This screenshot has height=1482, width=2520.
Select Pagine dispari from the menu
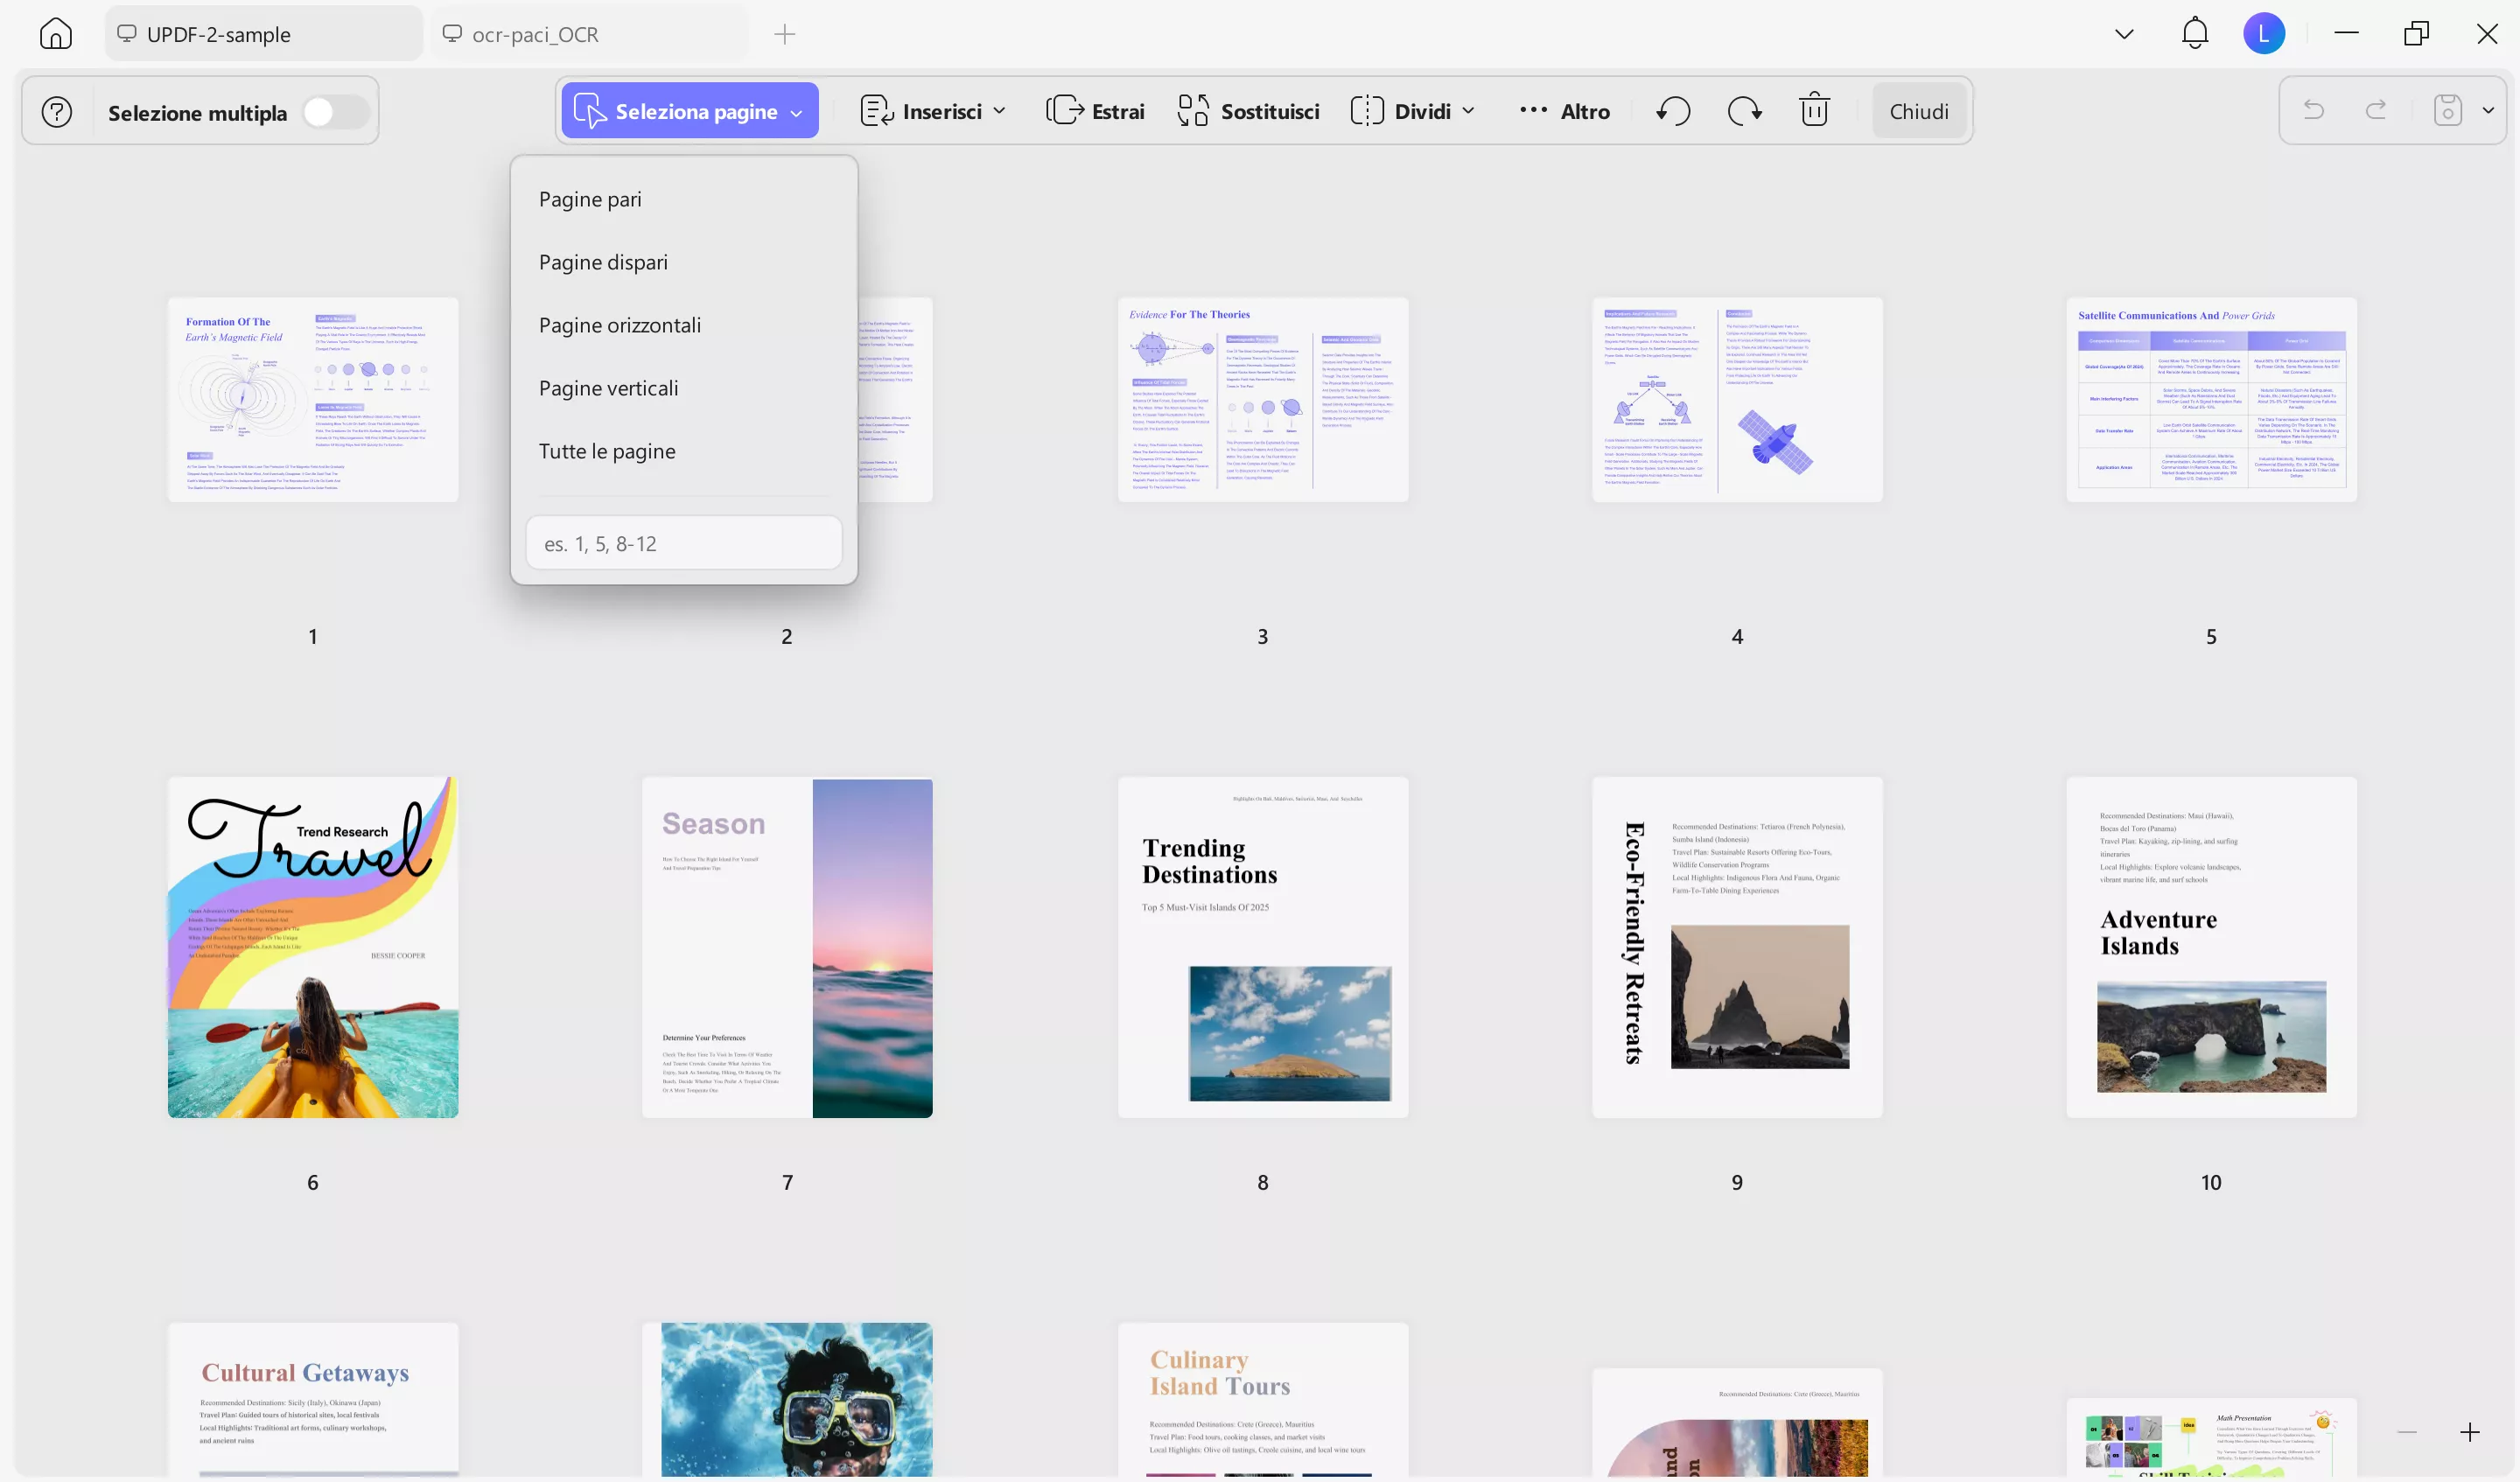pyautogui.click(x=603, y=262)
